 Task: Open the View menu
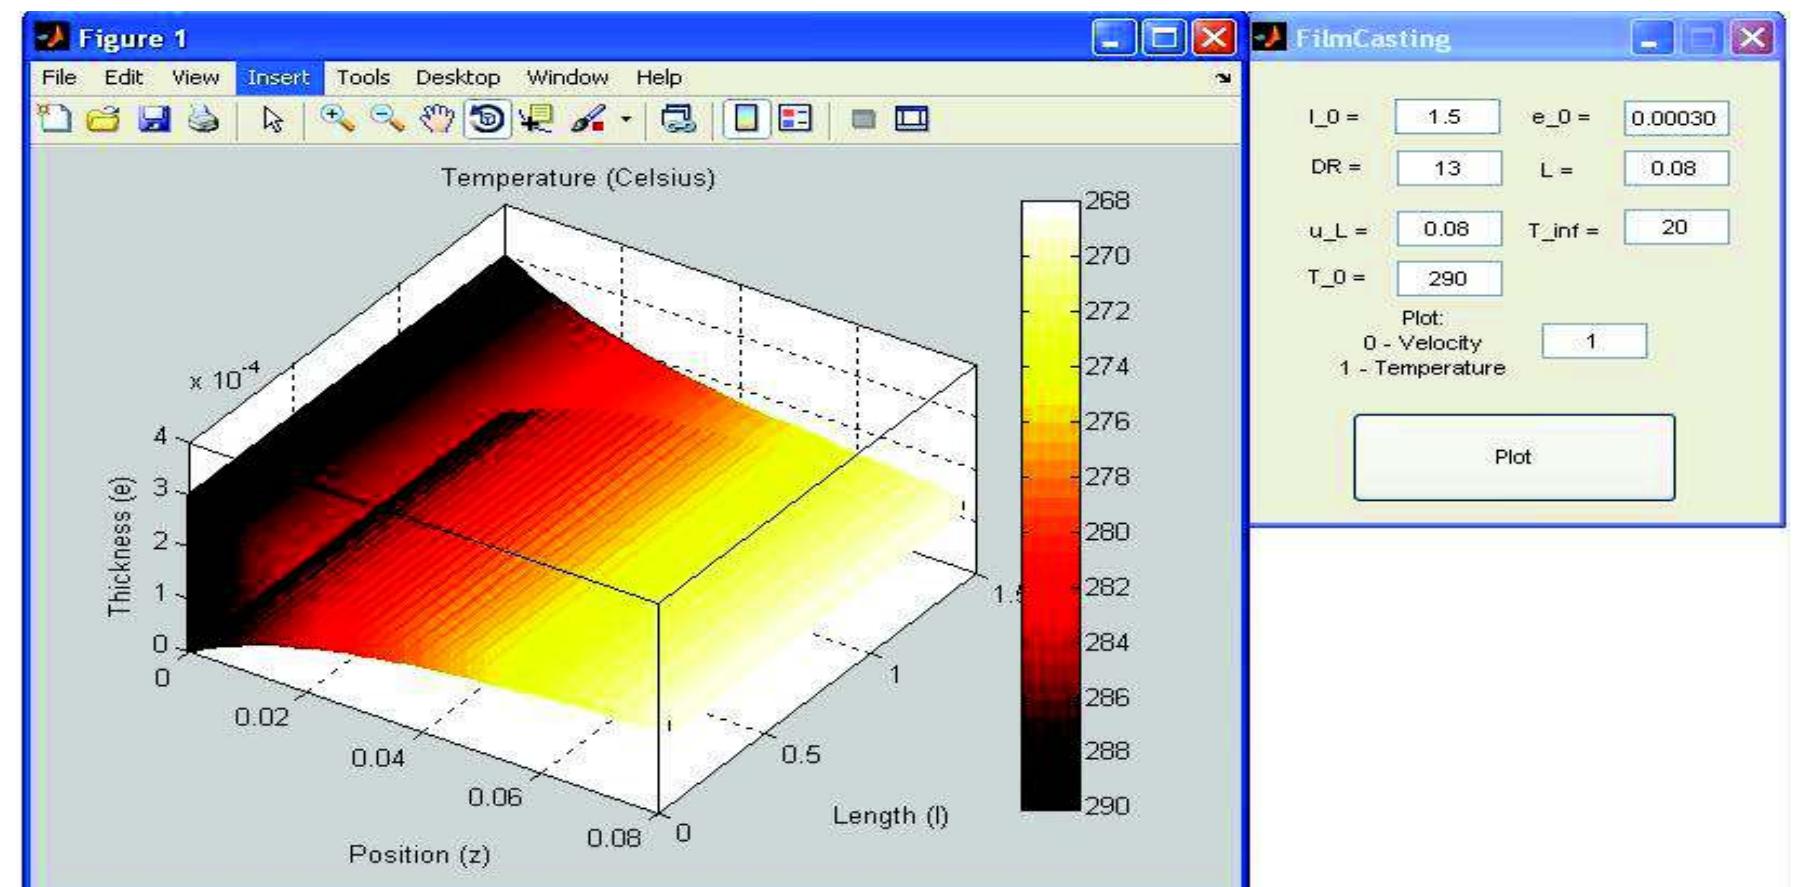click(x=195, y=77)
